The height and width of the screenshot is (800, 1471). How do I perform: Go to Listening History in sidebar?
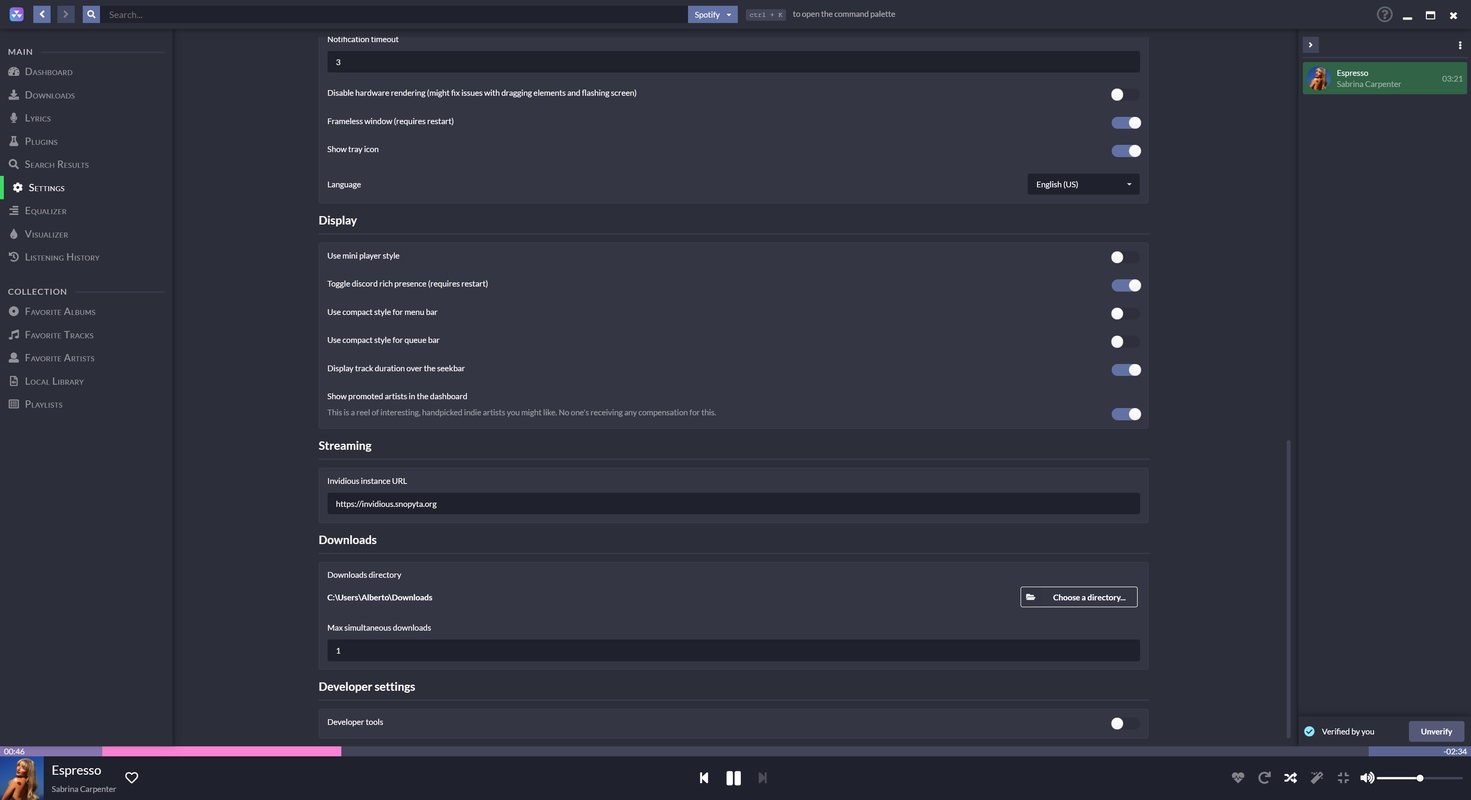tap(62, 257)
